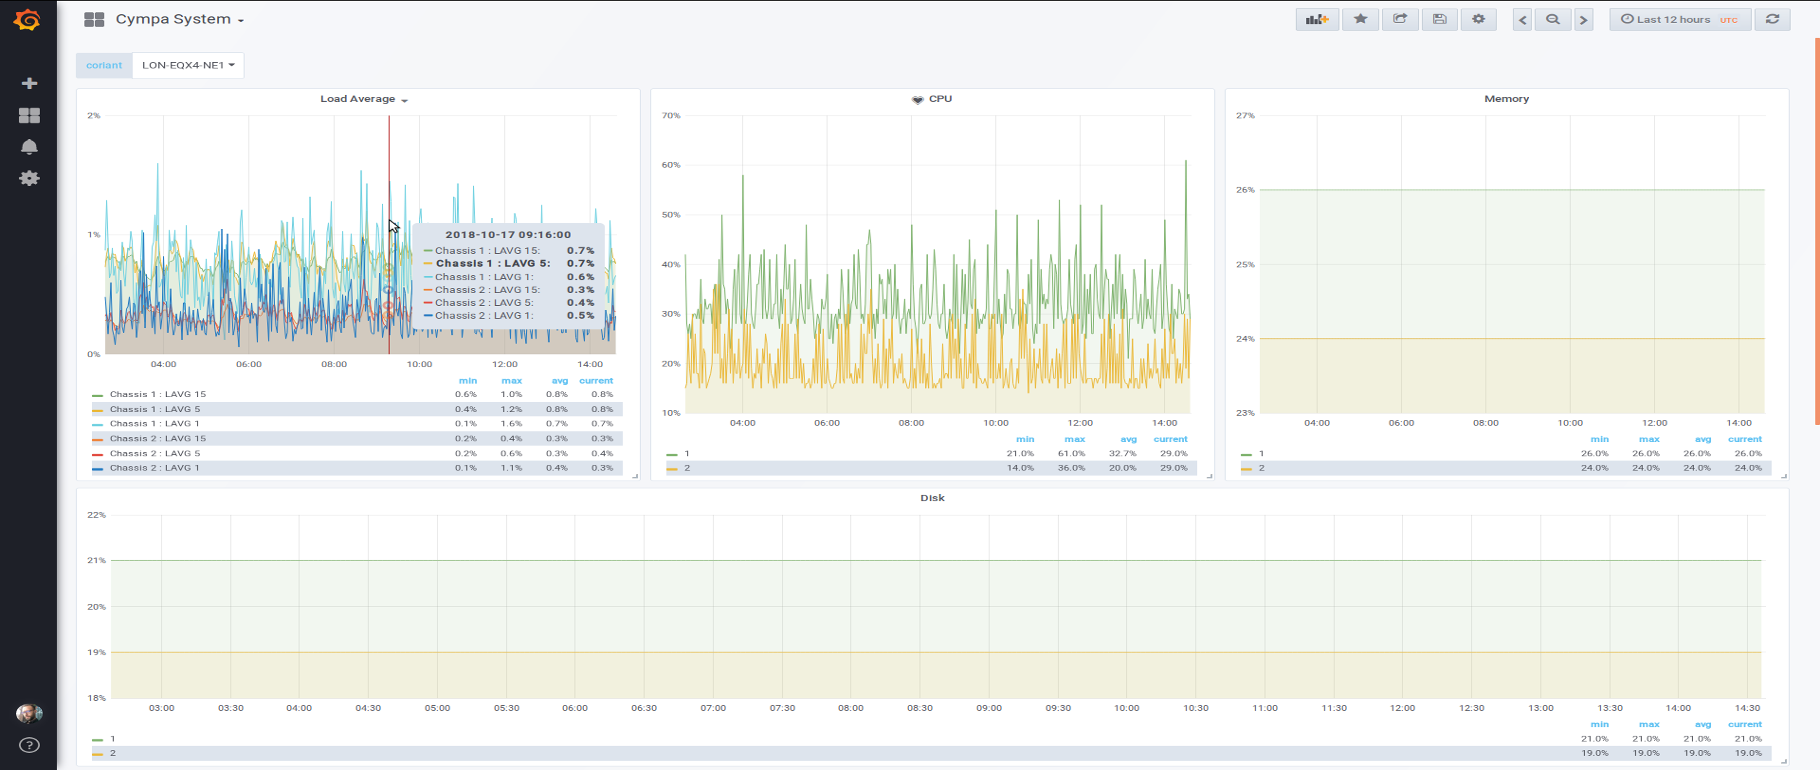Sort CPU legend by max
Screen dimensions: 1820x770
tap(1074, 439)
